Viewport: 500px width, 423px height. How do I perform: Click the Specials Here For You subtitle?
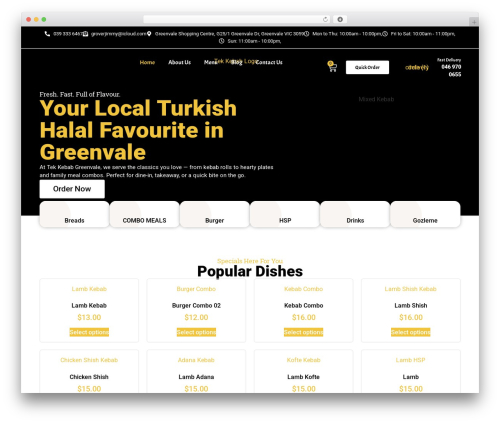250,261
